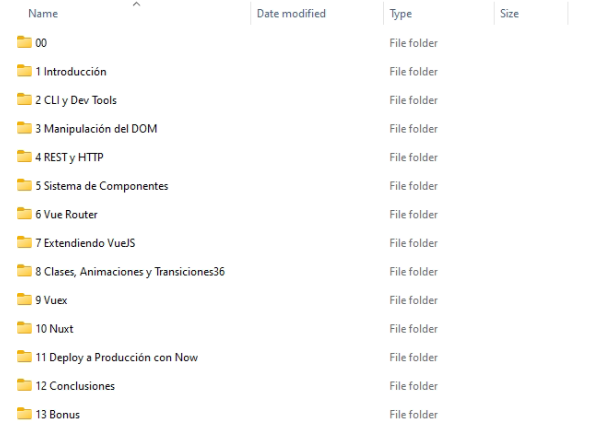The width and height of the screenshot is (607, 433).
Task: Select icon of 11 Deploy a Producción con Now
Action: (24, 357)
